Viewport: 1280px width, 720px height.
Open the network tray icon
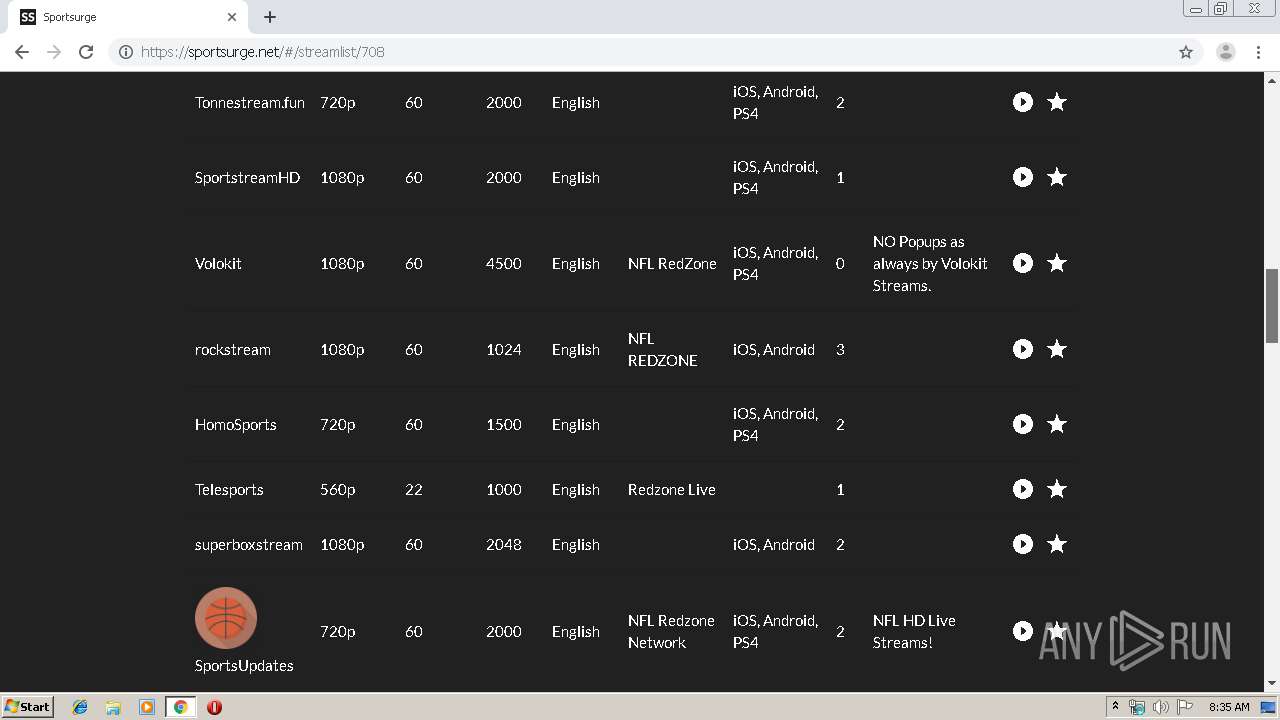coord(1137,707)
